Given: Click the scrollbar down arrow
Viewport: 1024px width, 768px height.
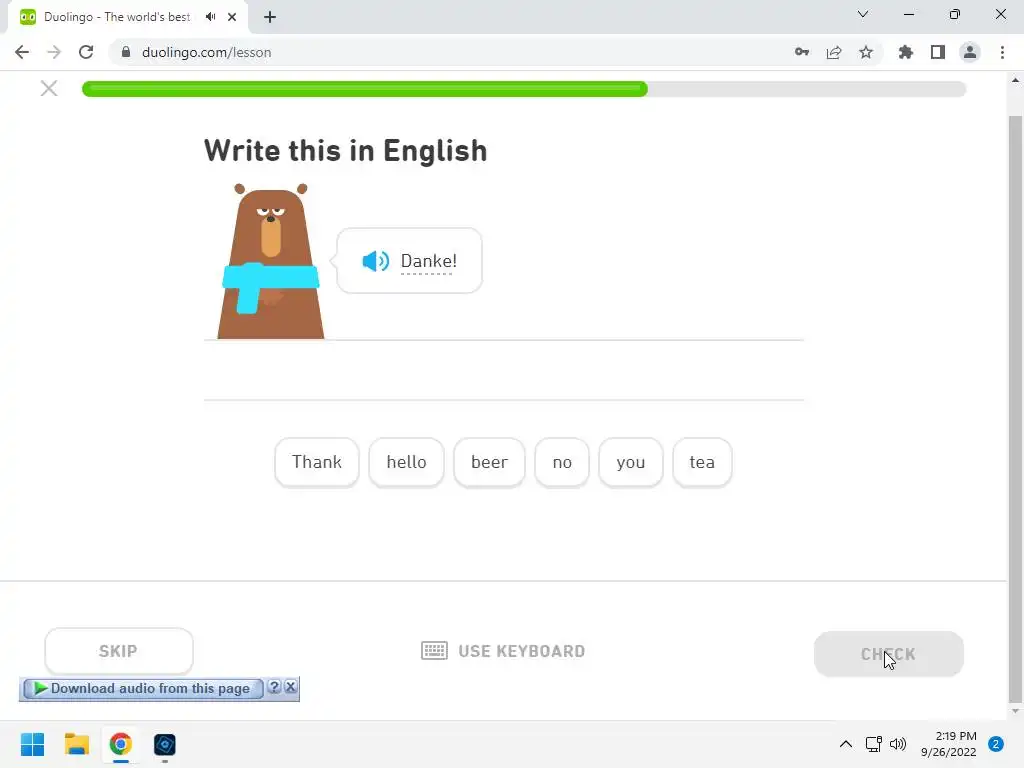Looking at the screenshot, I should [x=1015, y=712].
